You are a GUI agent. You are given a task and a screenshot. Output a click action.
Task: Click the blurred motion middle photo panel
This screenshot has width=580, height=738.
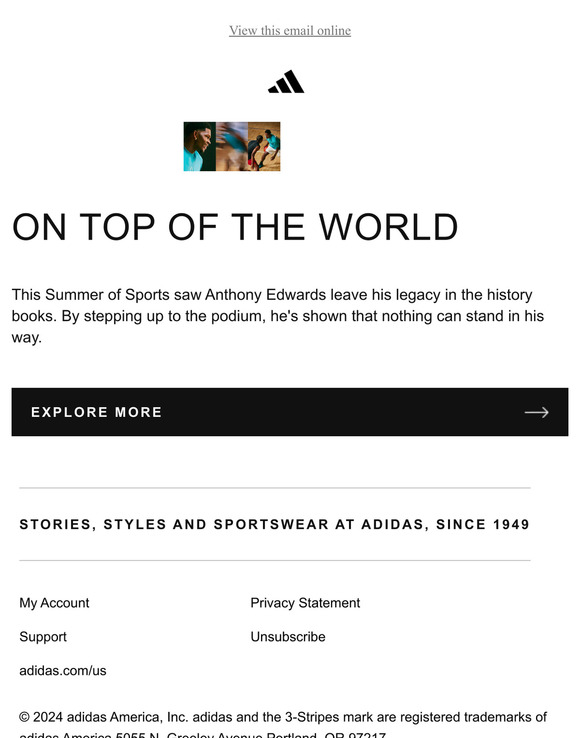coord(232,146)
